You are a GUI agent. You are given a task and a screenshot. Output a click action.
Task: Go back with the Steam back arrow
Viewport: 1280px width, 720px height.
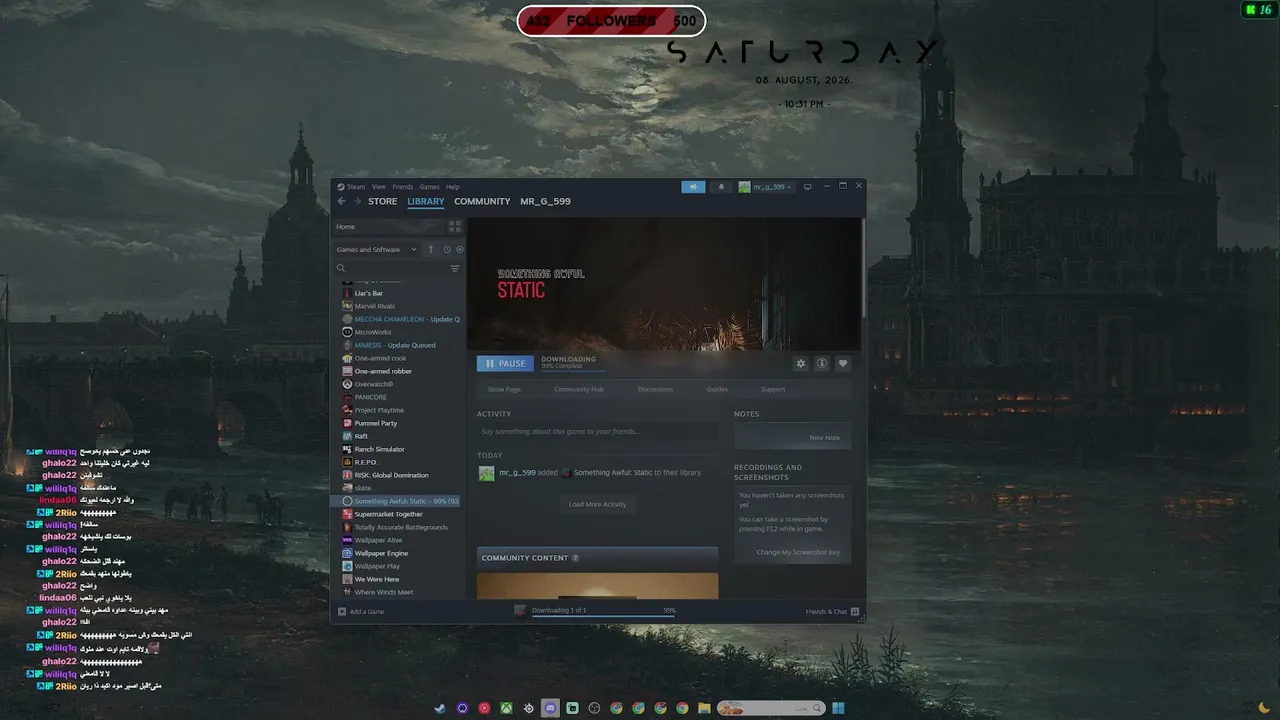coord(341,201)
